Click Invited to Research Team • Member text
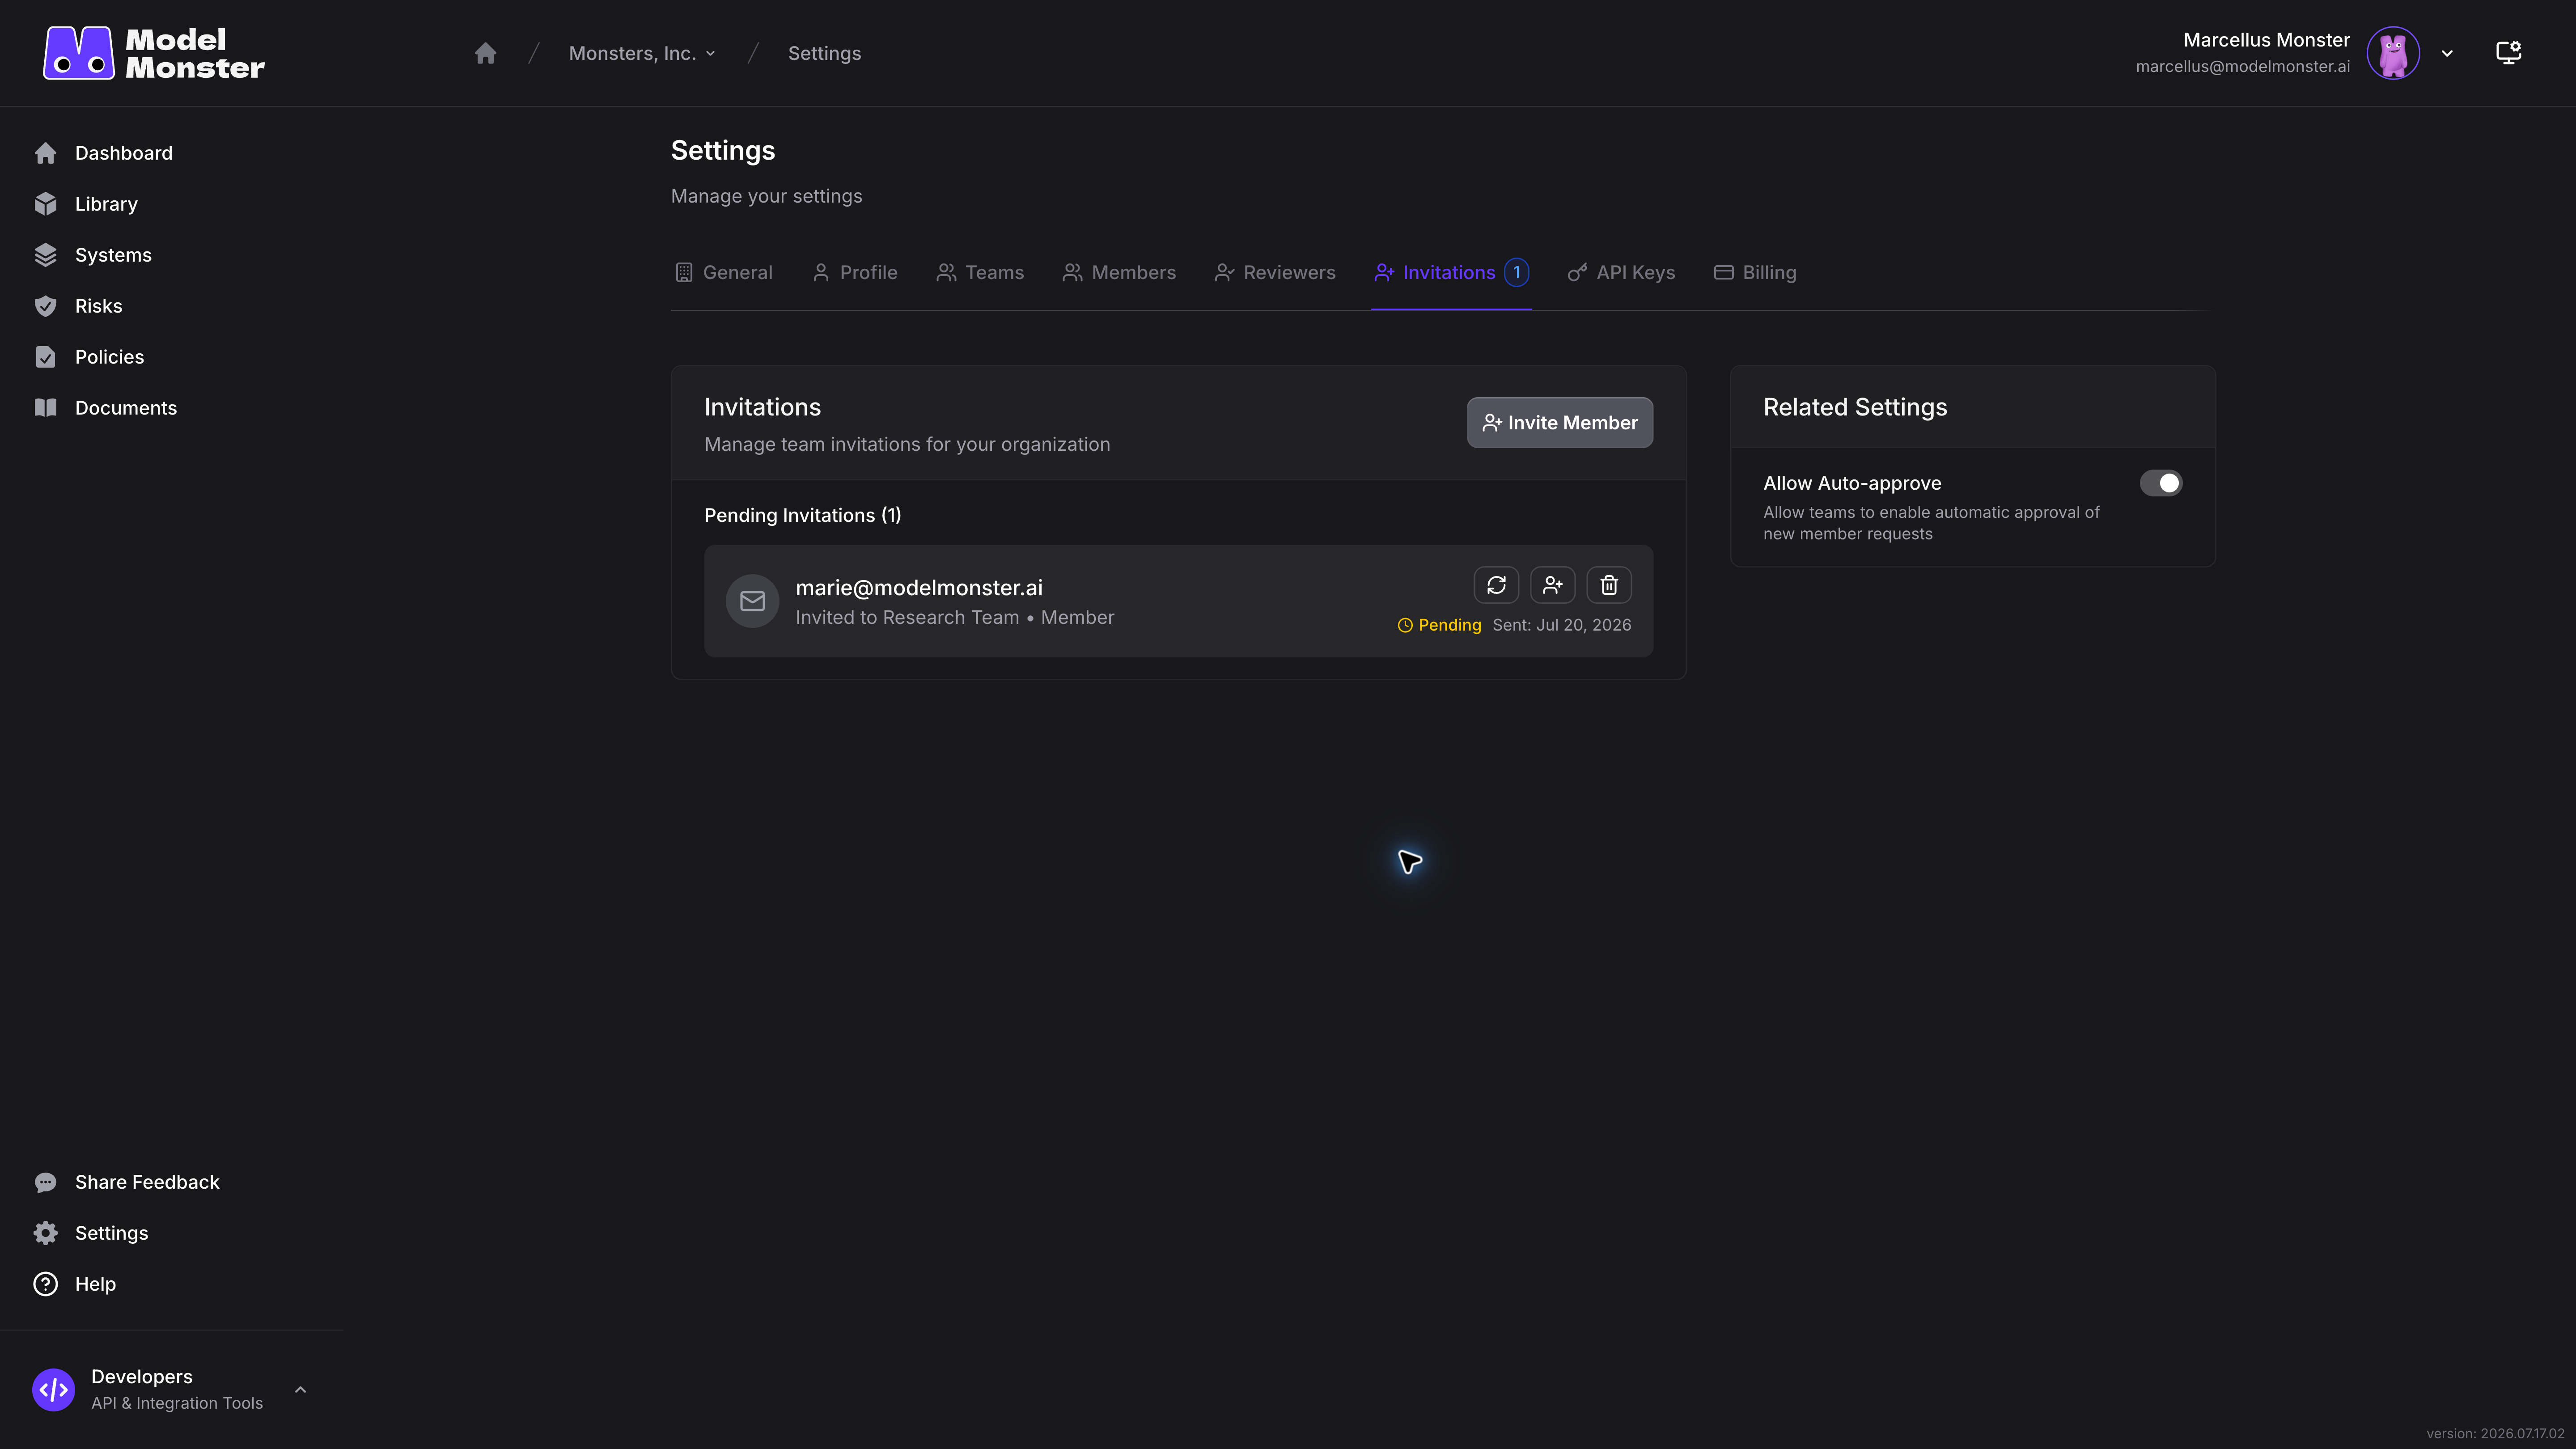The height and width of the screenshot is (1449, 2576). click(954, 617)
